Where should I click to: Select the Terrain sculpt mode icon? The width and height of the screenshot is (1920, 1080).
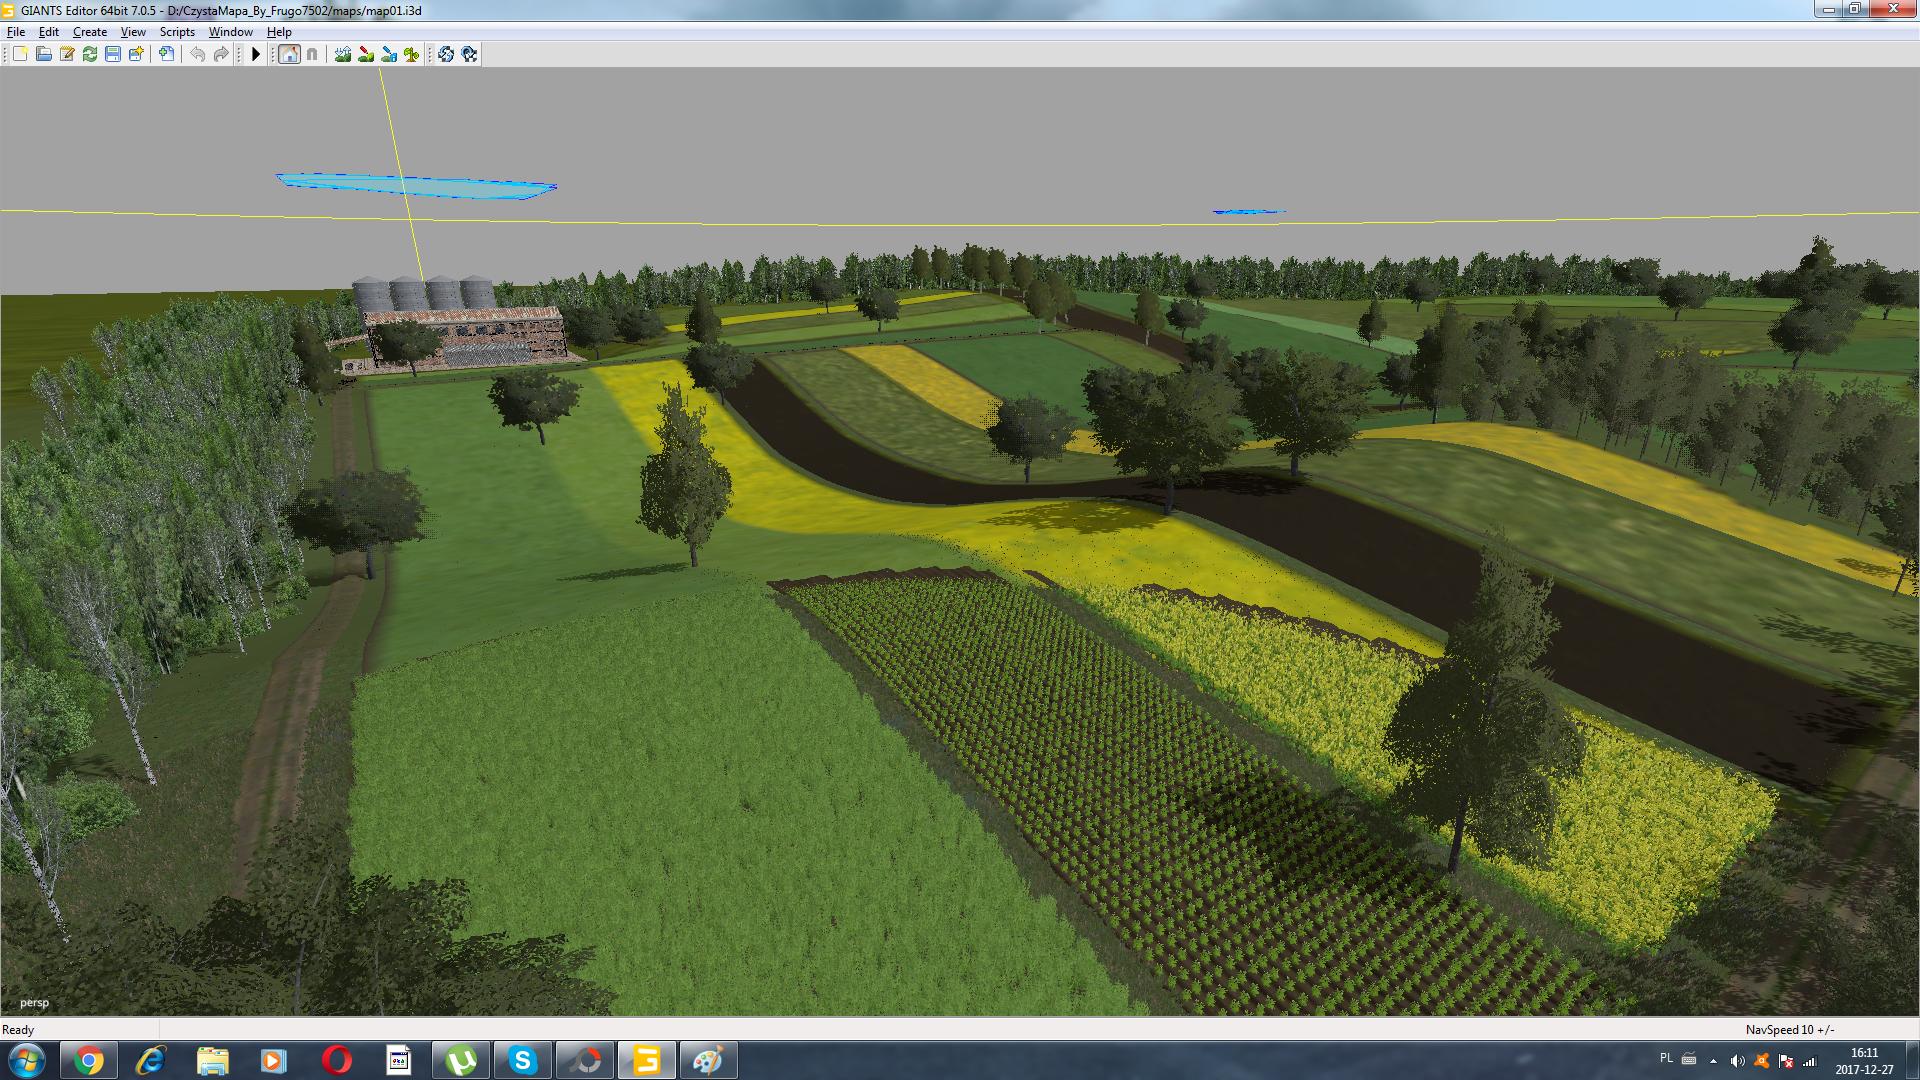click(343, 54)
